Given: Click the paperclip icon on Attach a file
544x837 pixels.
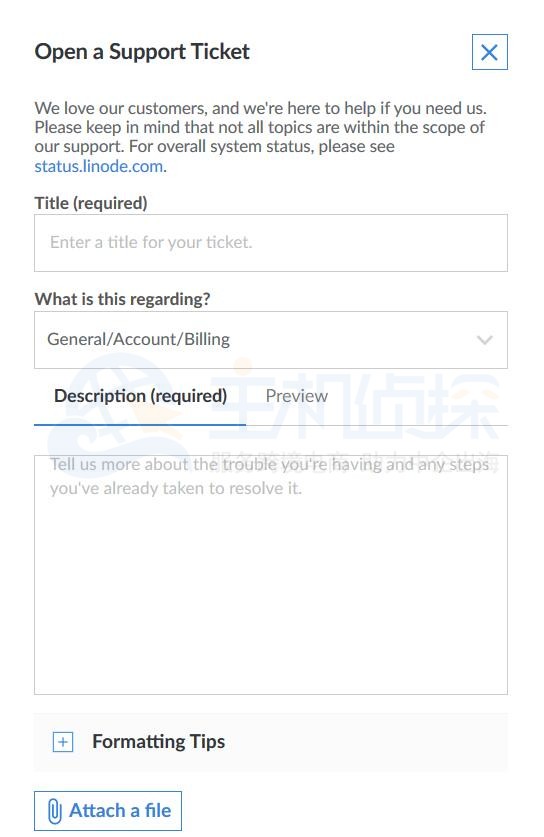Looking at the screenshot, I should coord(54,811).
